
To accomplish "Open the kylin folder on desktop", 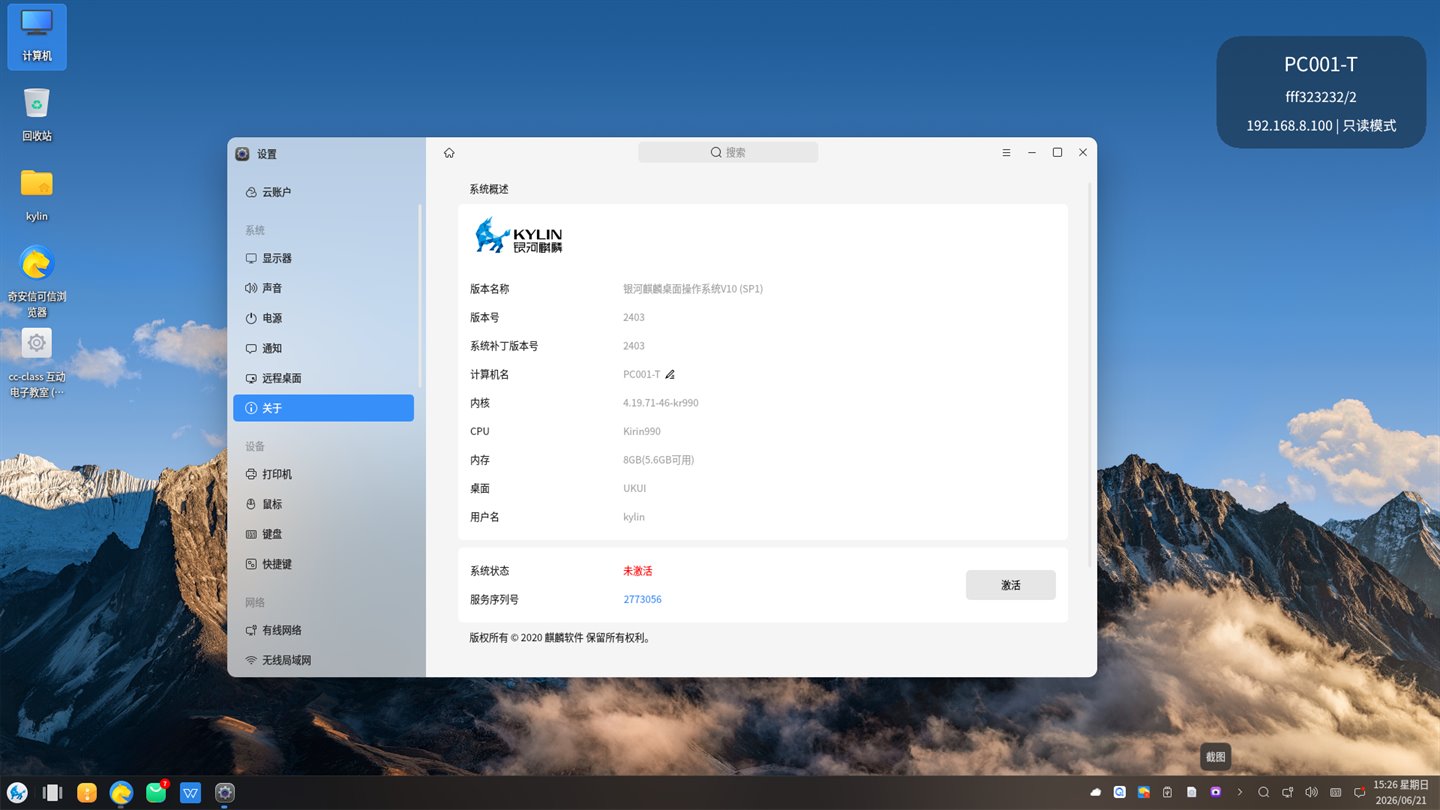I will click(37, 195).
